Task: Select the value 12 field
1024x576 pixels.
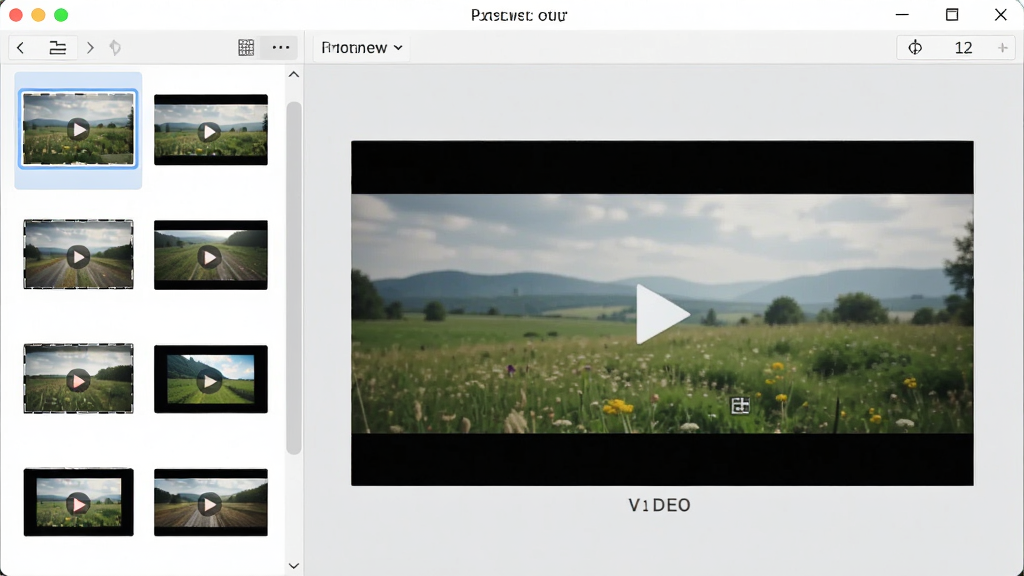Action: coord(963,48)
